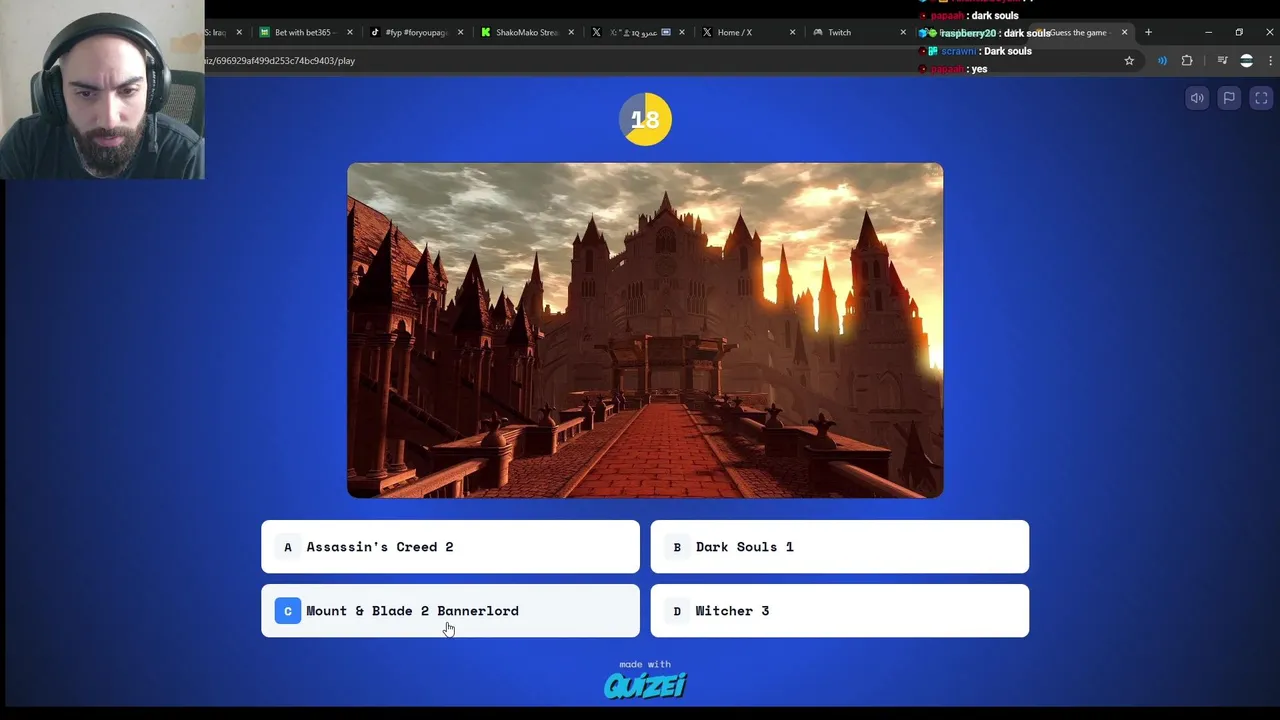Click the flag report icon

coord(1229,98)
